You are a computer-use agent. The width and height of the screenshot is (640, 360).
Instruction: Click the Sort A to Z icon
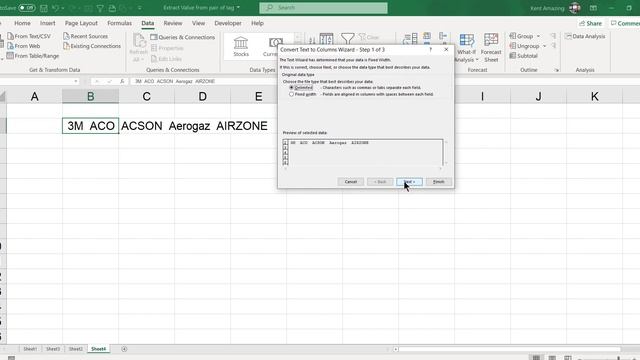[x=312, y=39]
